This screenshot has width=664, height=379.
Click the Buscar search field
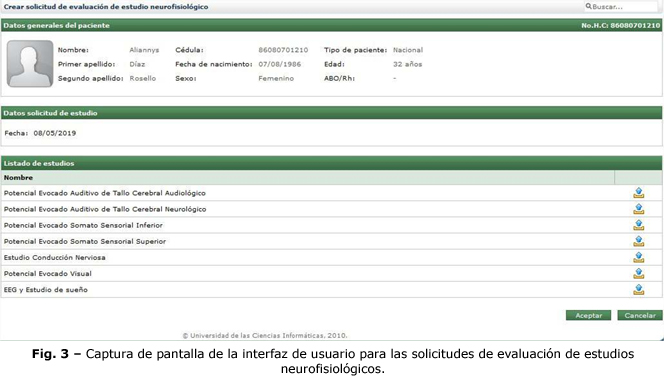[x=621, y=7]
